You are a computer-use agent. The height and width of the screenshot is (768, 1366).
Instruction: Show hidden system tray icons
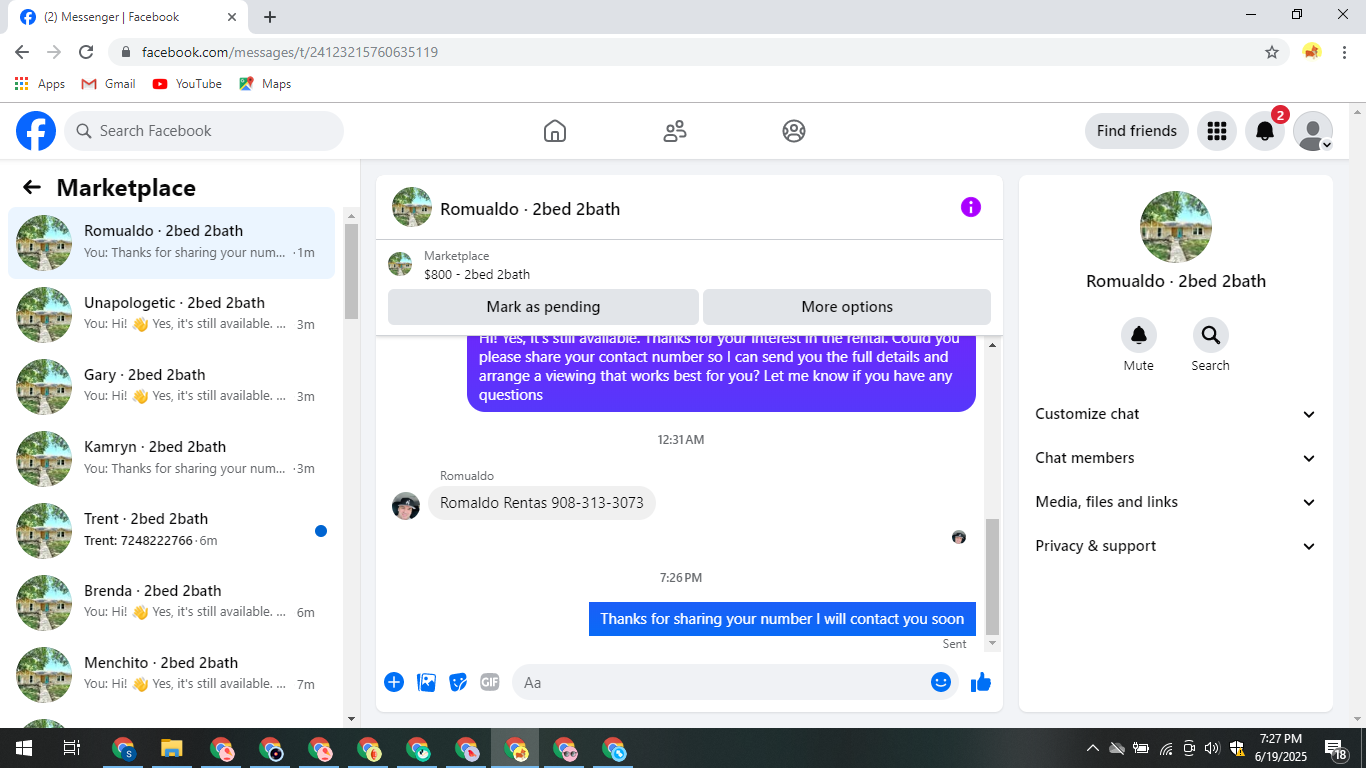[x=1092, y=748]
